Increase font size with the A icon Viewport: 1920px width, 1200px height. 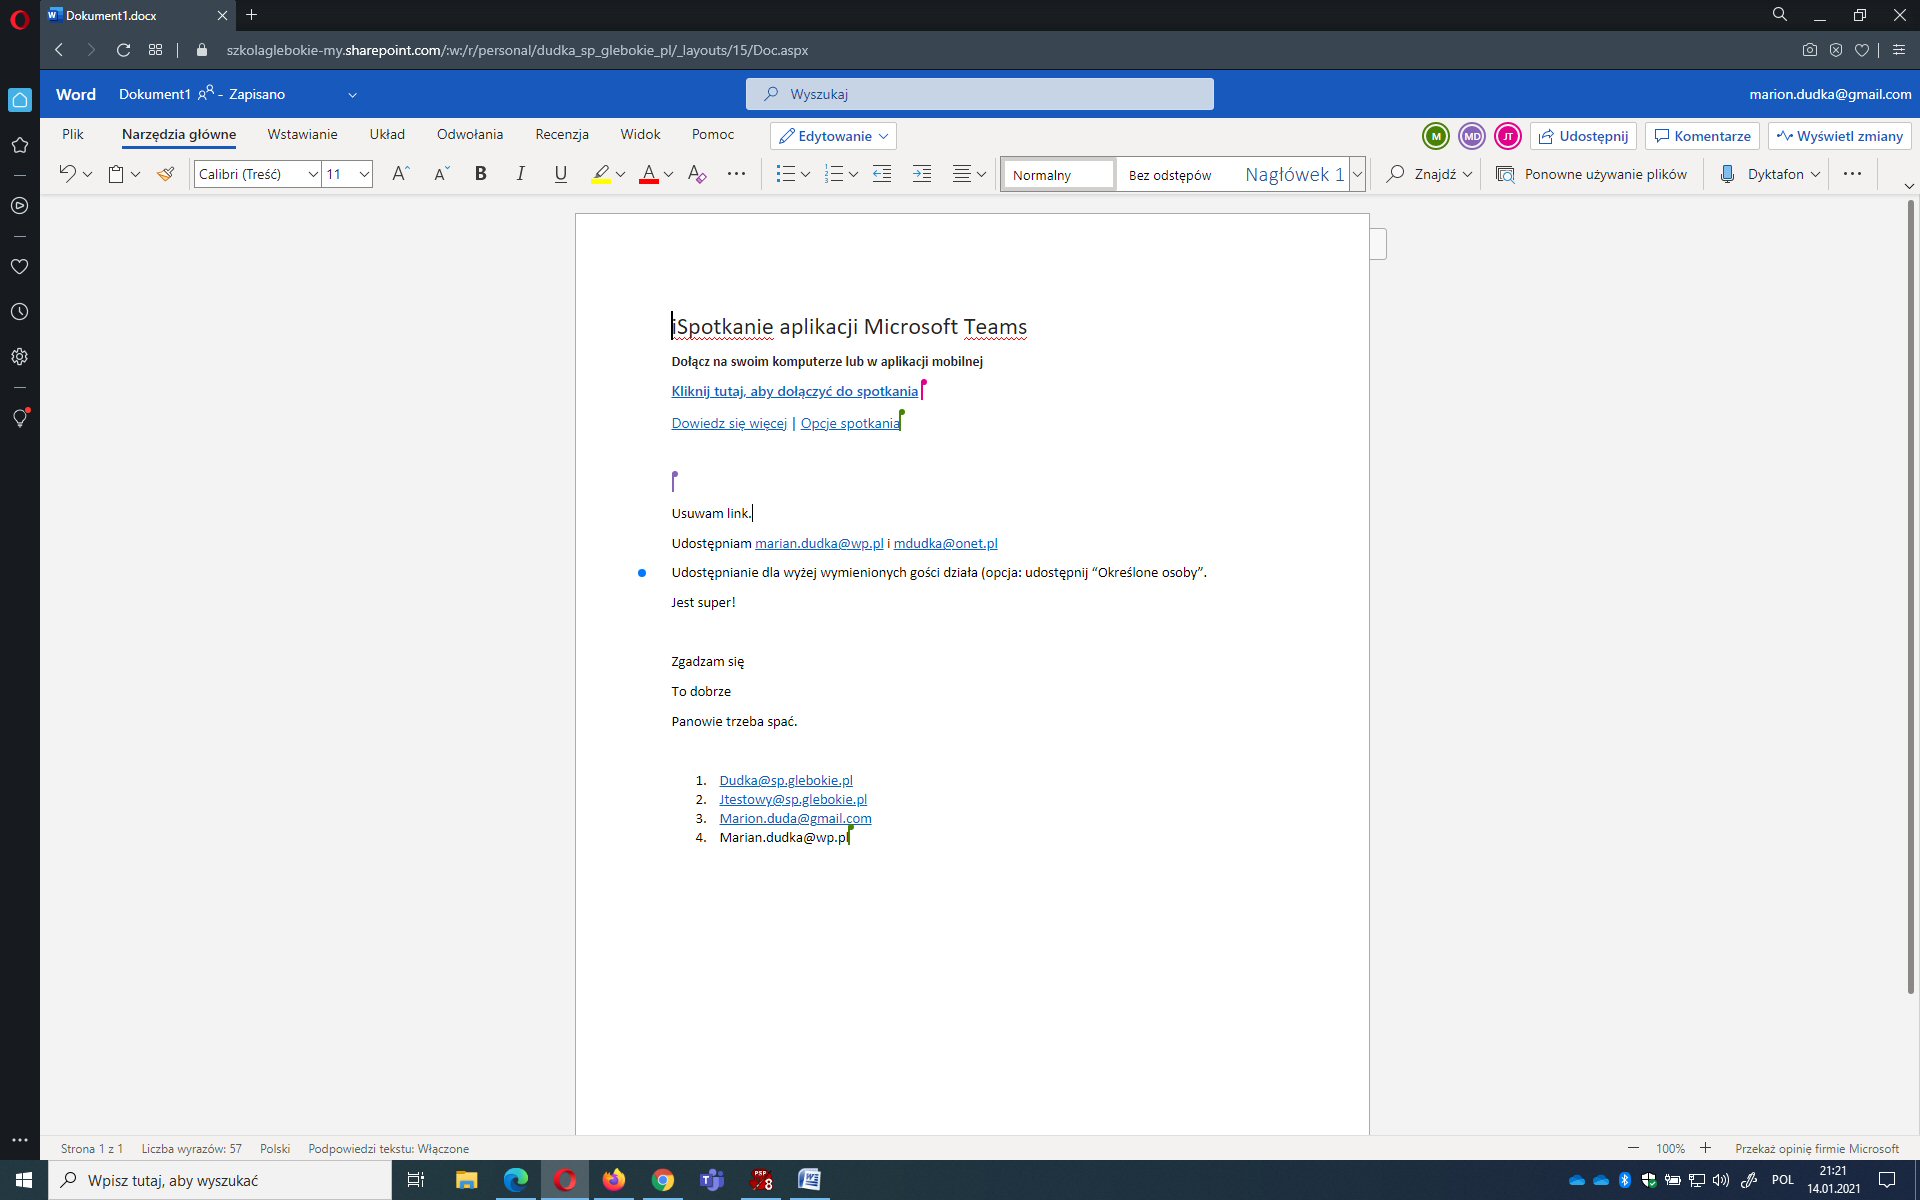coord(400,174)
